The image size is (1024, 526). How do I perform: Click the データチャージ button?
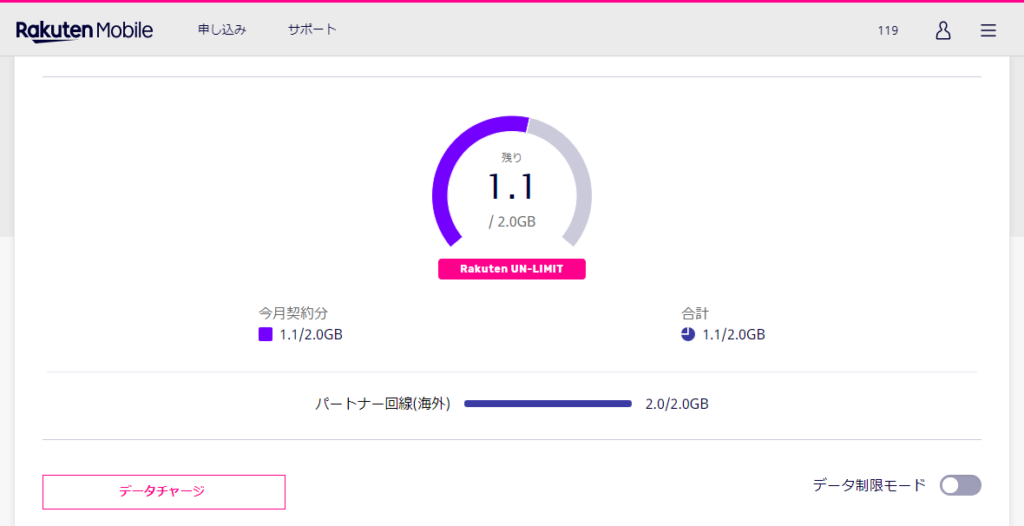[164, 492]
